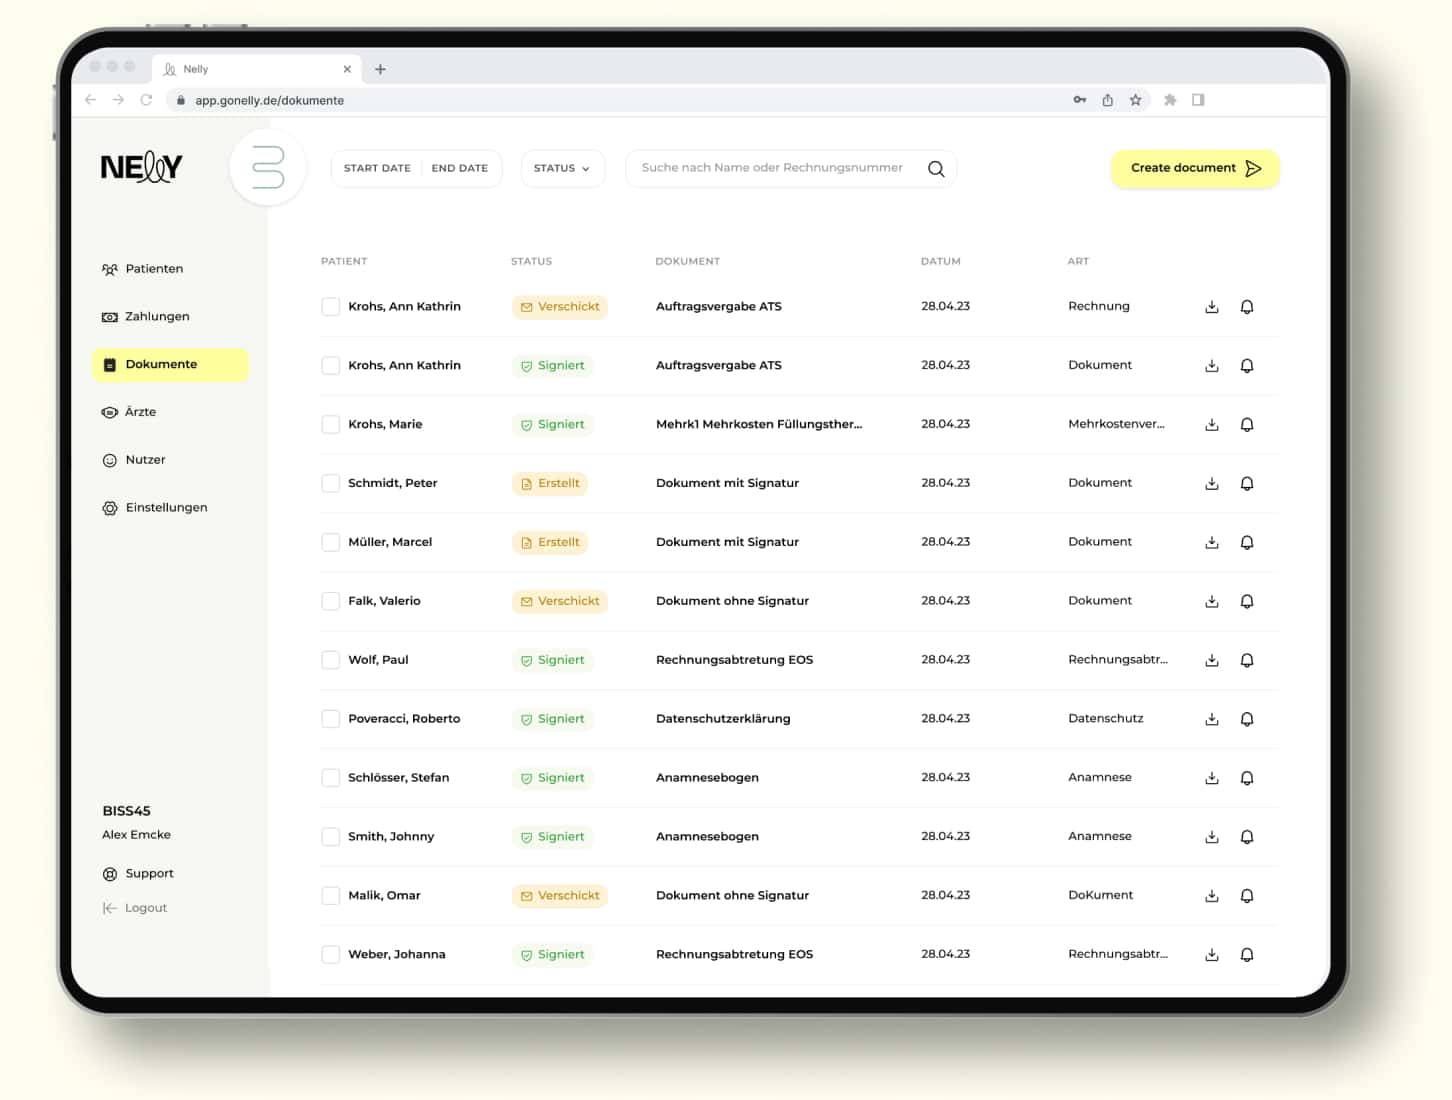Download Smith, Johnny Anamnesebogen
This screenshot has height=1100, width=1452.
(x=1211, y=838)
